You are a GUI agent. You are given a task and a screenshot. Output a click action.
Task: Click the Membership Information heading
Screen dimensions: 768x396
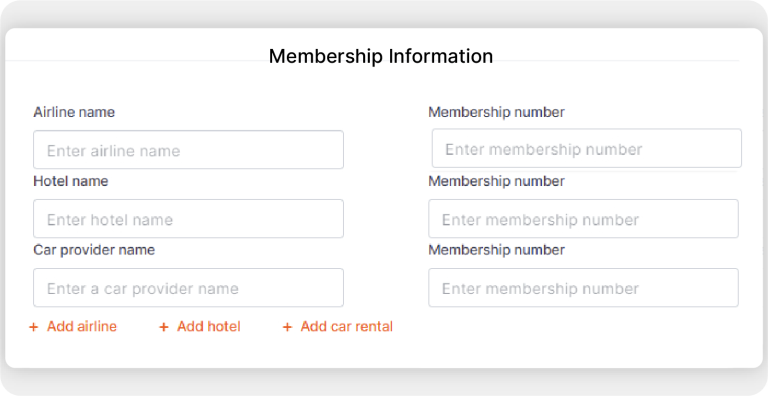point(381,56)
